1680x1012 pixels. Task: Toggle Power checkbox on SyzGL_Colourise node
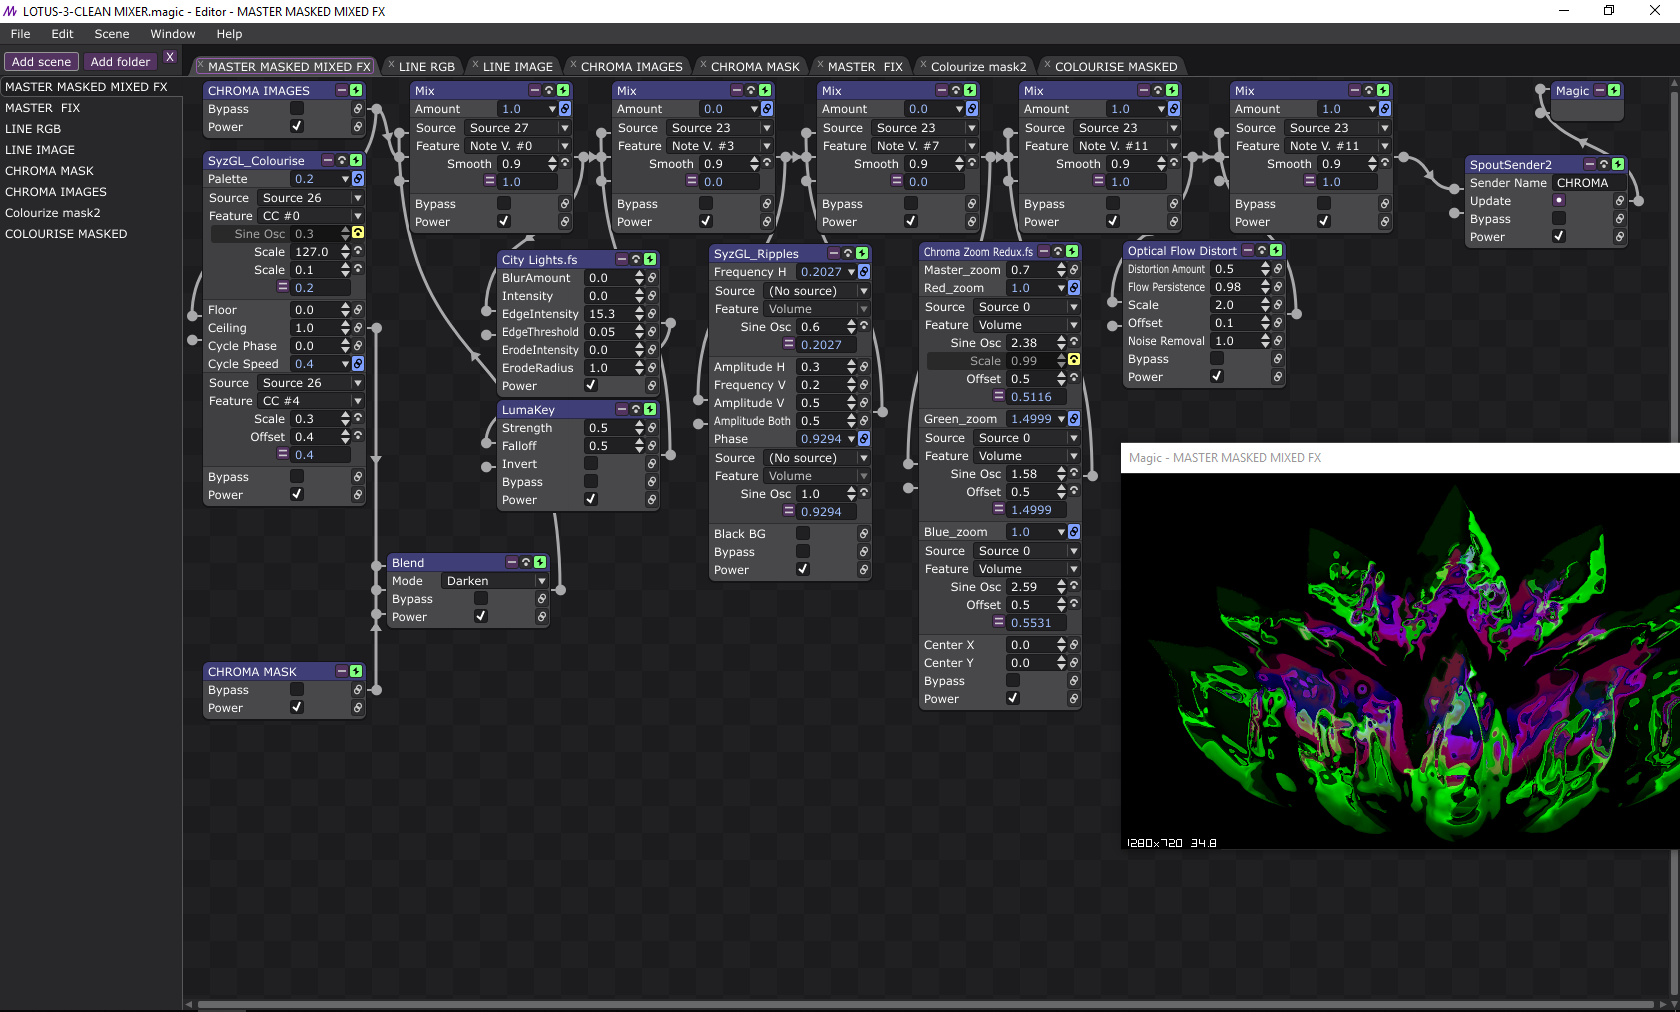[x=297, y=494]
